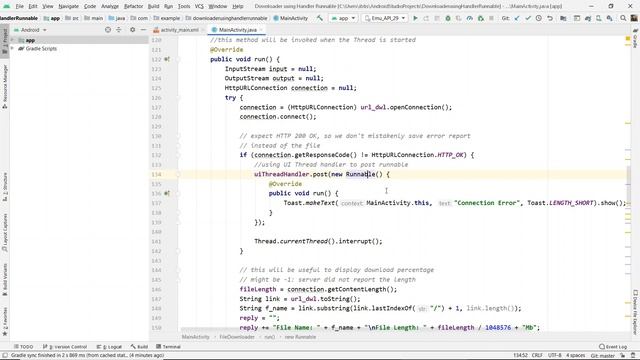Open Search Everywhere magnifier icon
This screenshot has height=360, width=640.
point(623,18)
